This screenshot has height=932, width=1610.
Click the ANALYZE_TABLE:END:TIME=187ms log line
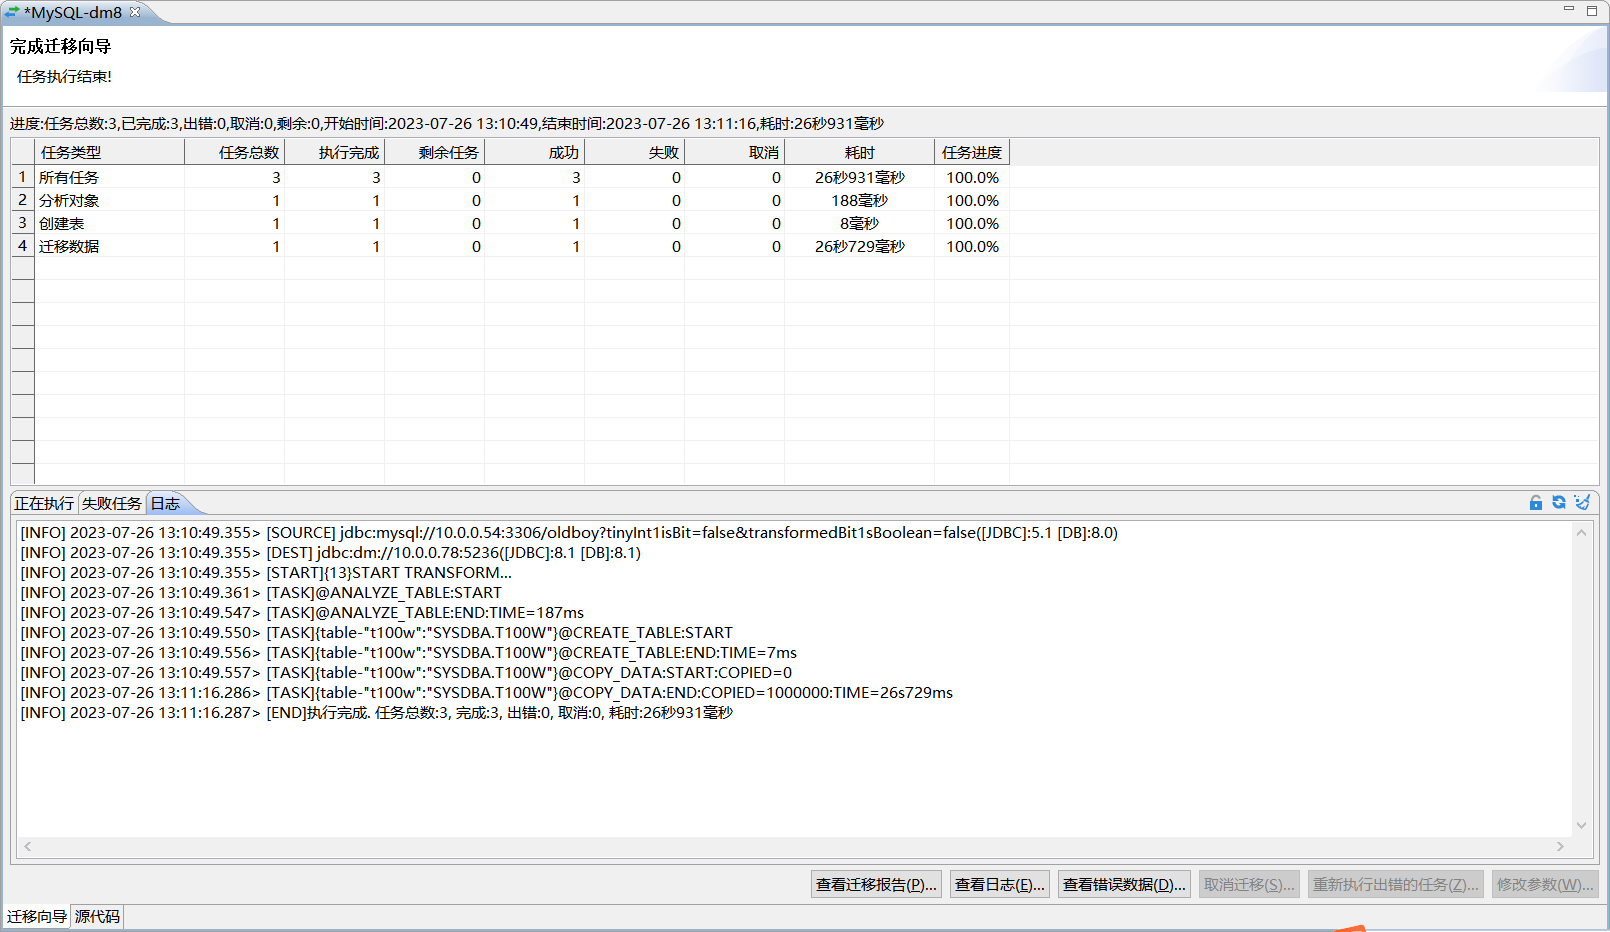[x=302, y=613]
